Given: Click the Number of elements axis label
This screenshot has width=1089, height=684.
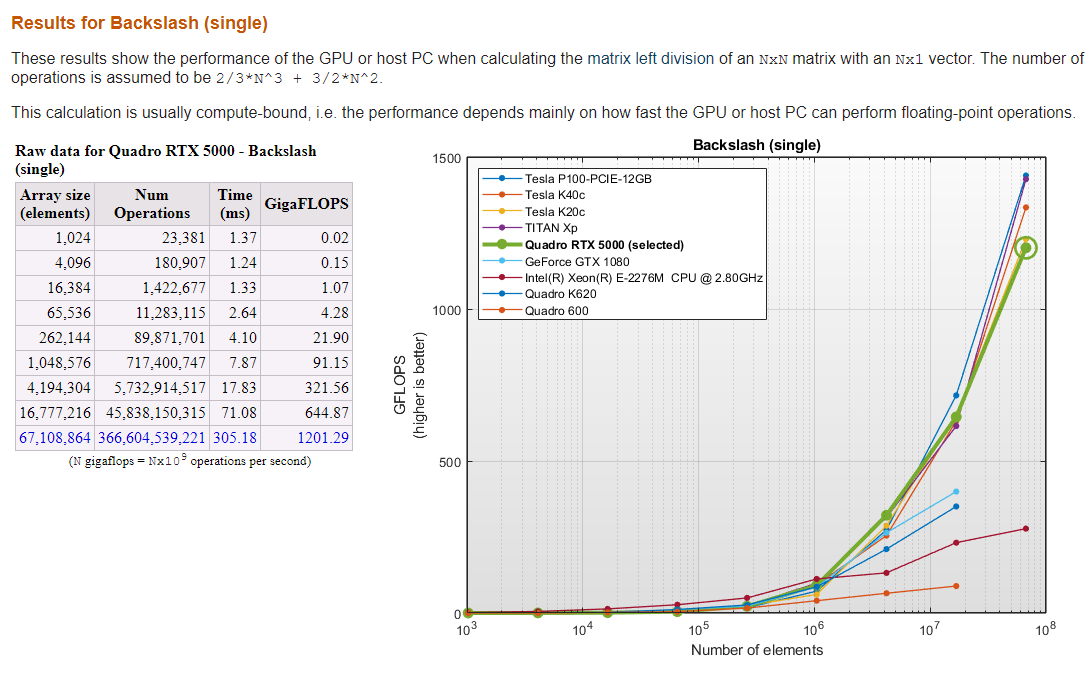Looking at the screenshot, I should tap(756, 650).
